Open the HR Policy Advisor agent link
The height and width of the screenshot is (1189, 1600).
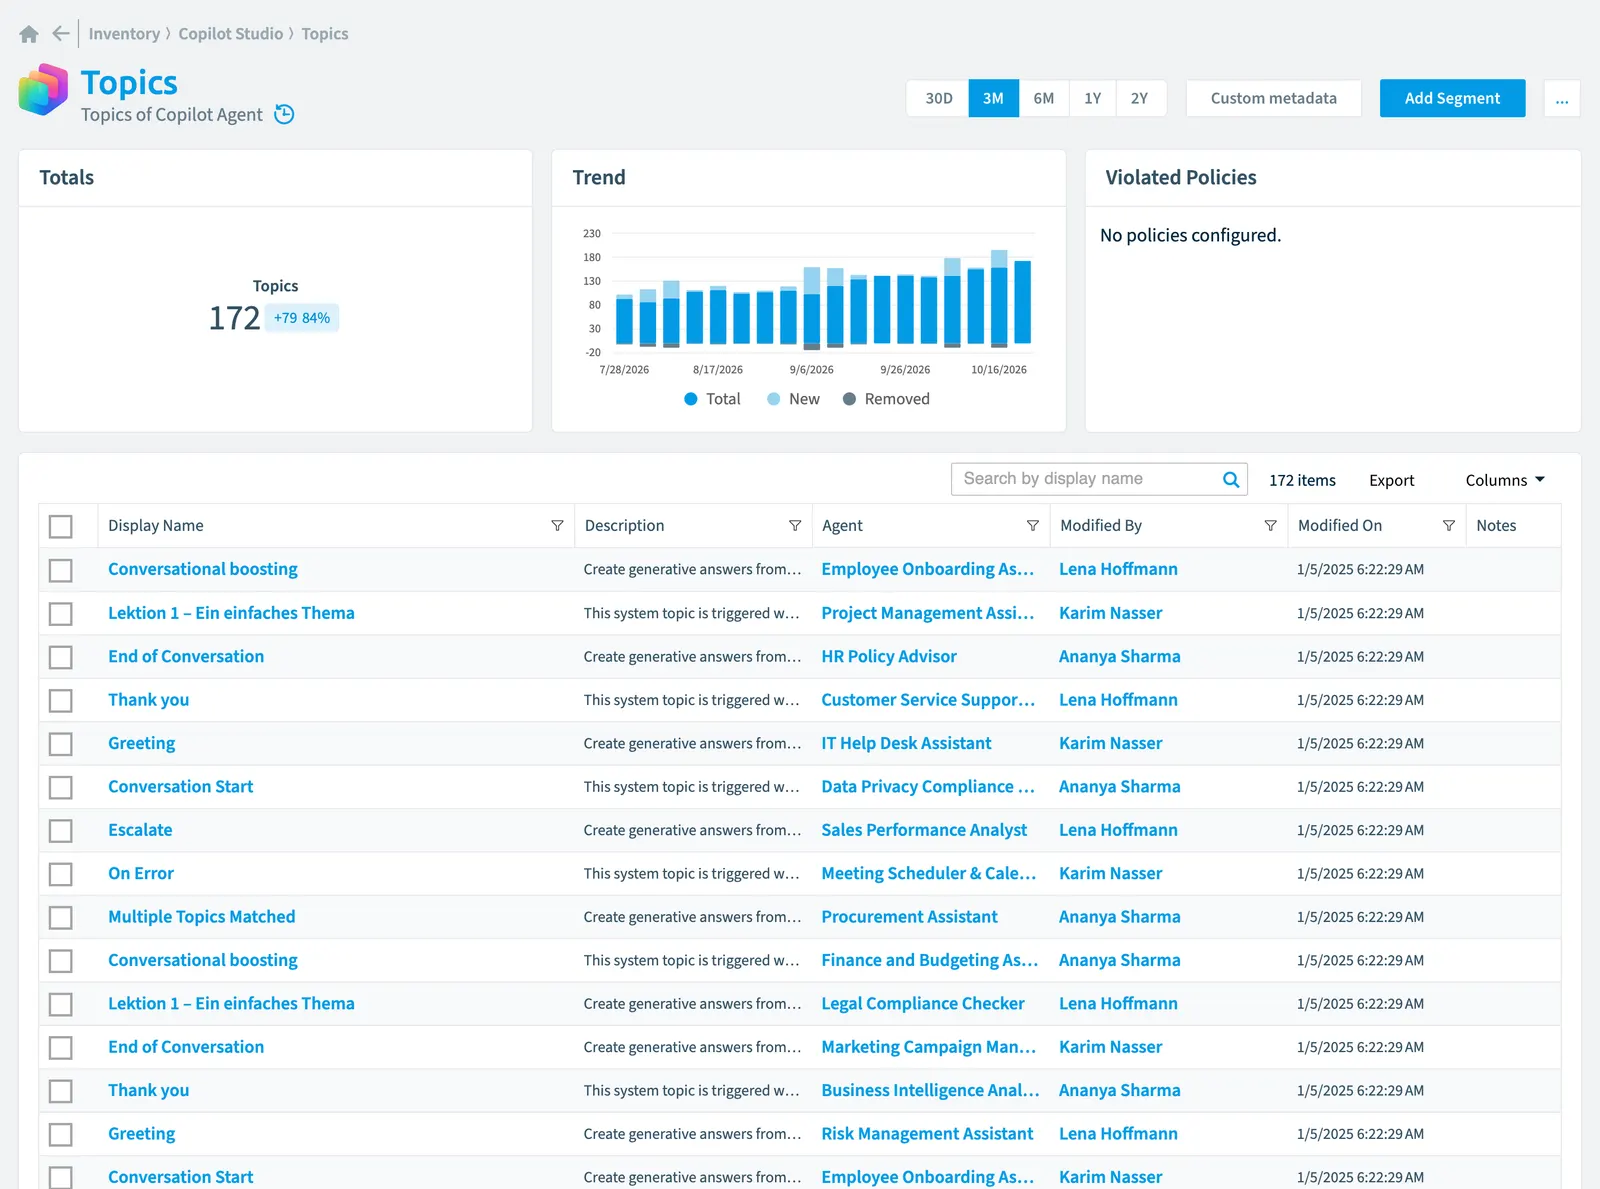(x=889, y=657)
